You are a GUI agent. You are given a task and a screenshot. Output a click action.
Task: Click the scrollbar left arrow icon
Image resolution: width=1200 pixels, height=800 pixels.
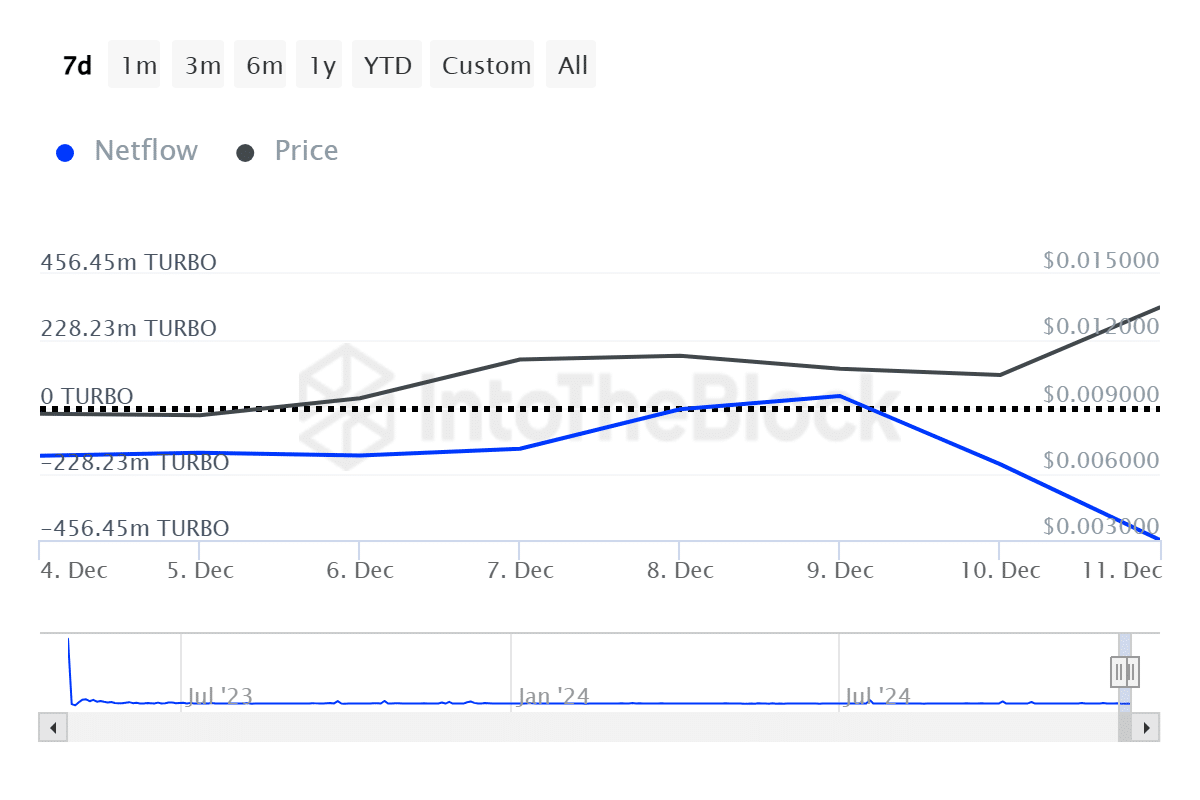tap(52, 727)
